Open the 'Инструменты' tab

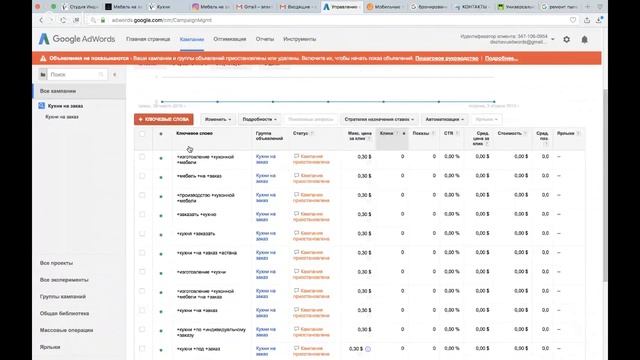300,39
